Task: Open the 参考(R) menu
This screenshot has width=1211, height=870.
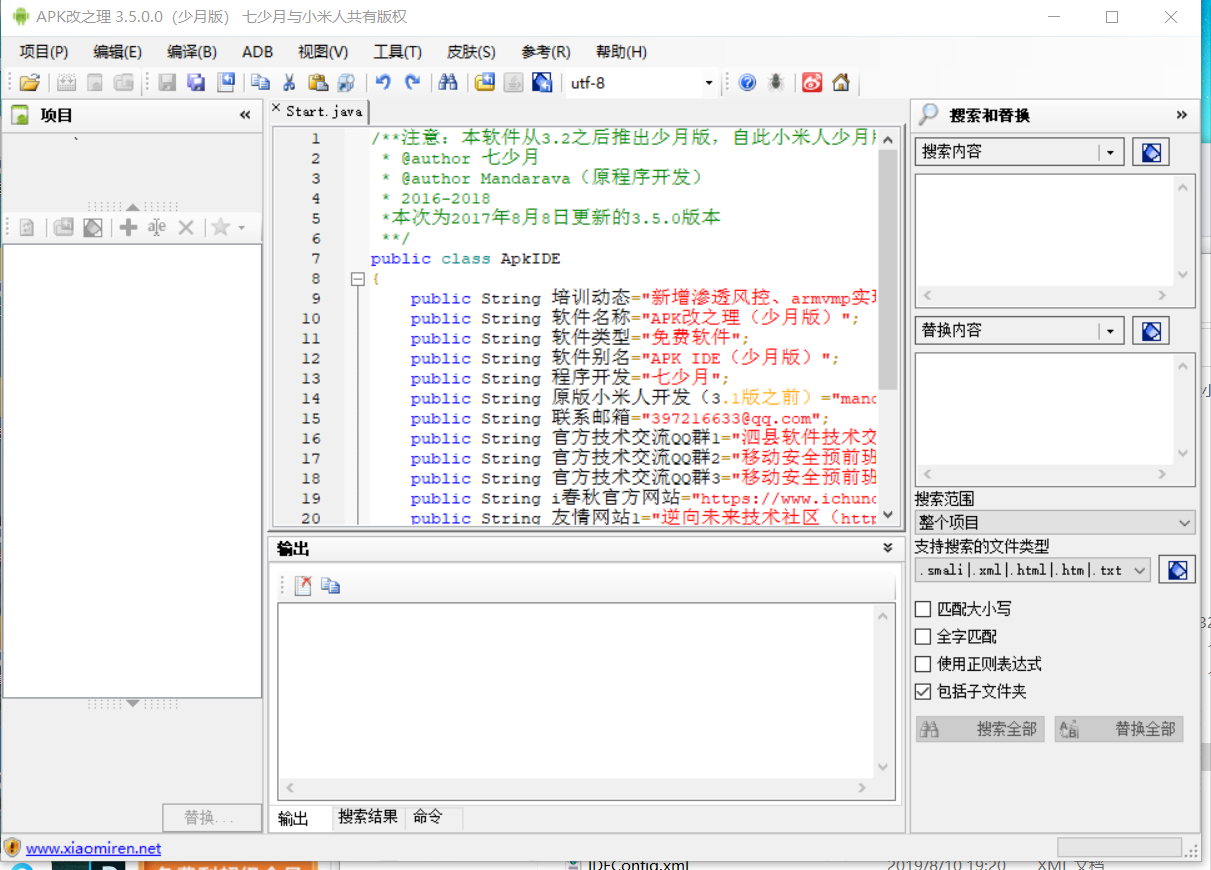Action: (x=546, y=52)
